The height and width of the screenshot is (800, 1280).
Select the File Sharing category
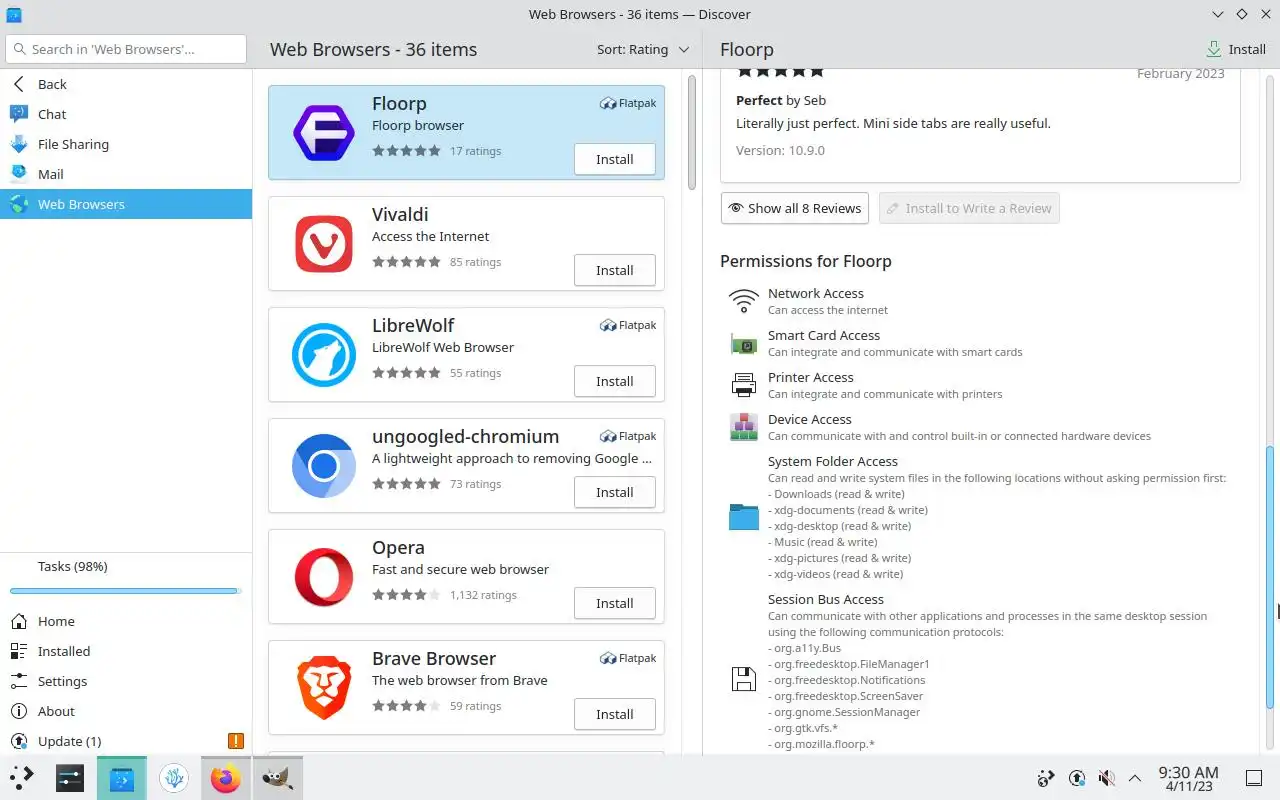pyautogui.click(x=126, y=144)
